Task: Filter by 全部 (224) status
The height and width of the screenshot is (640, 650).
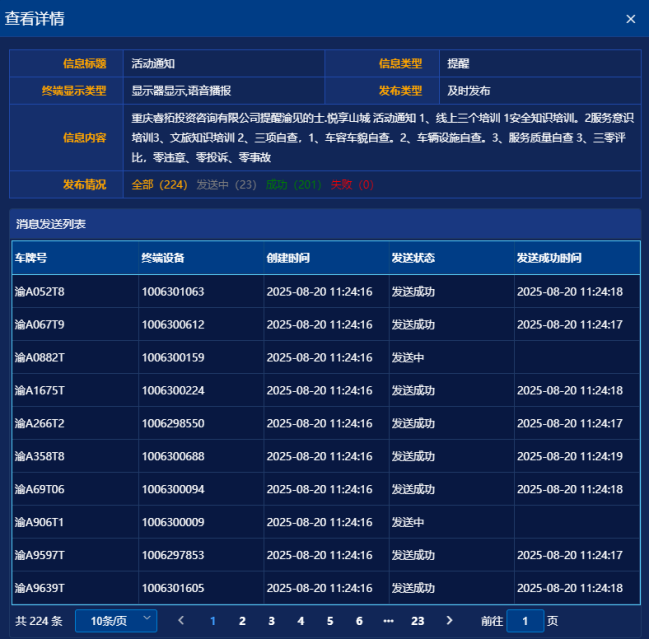Action: [x=159, y=185]
